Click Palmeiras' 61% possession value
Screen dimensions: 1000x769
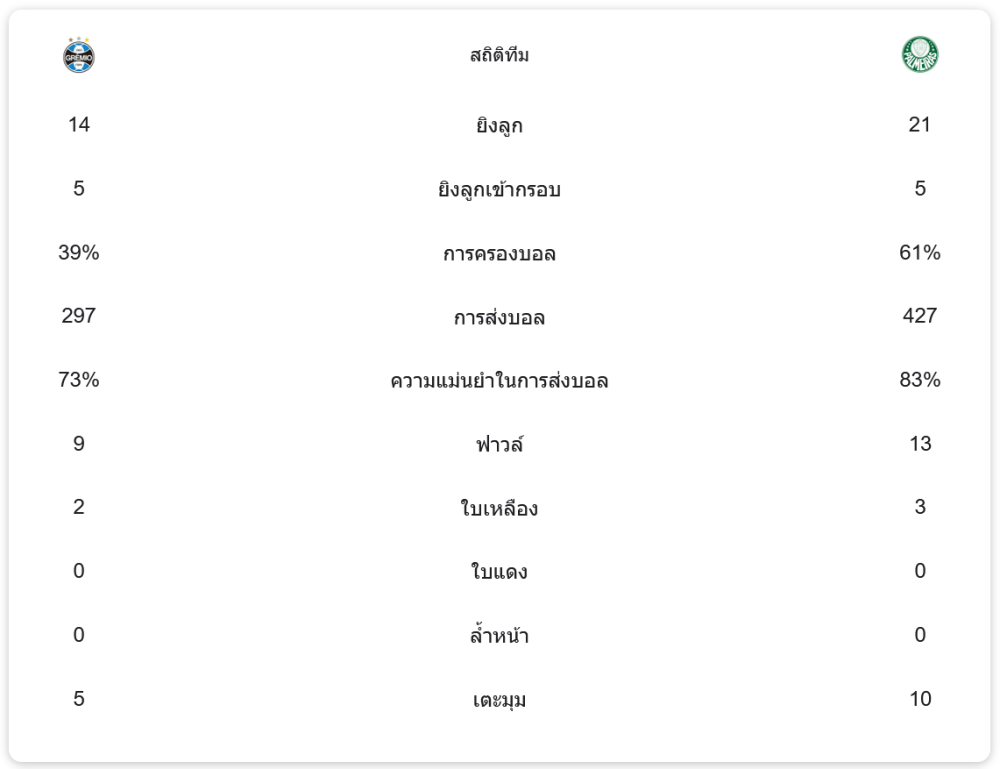click(x=920, y=253)
